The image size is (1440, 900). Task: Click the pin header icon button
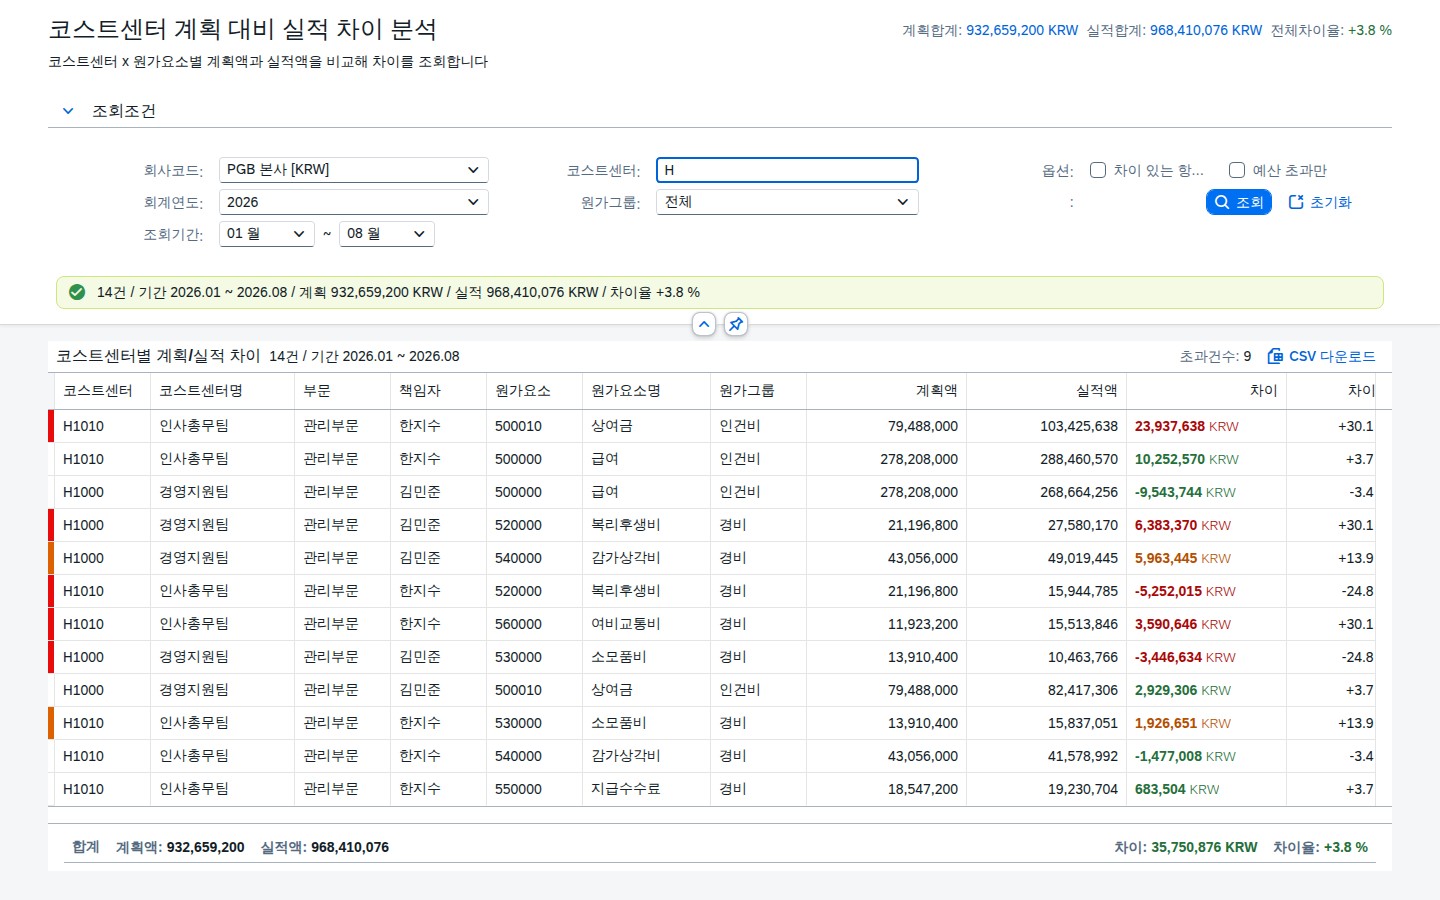coord(736,324)
